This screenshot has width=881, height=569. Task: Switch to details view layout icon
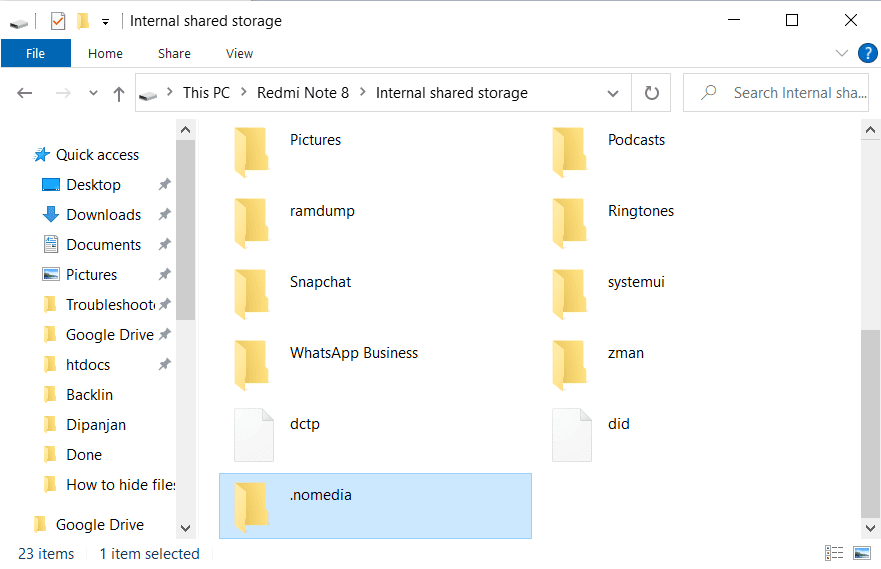(834, 553)
